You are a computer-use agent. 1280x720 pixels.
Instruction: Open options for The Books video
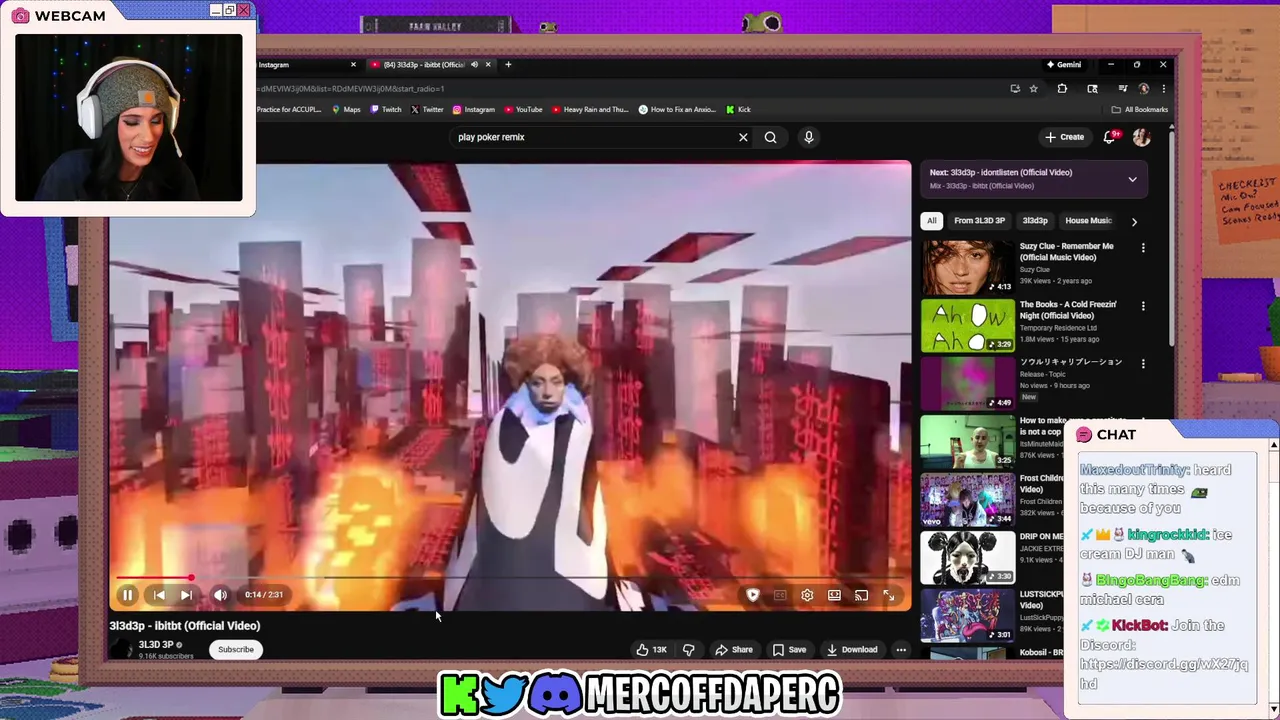1143,305
